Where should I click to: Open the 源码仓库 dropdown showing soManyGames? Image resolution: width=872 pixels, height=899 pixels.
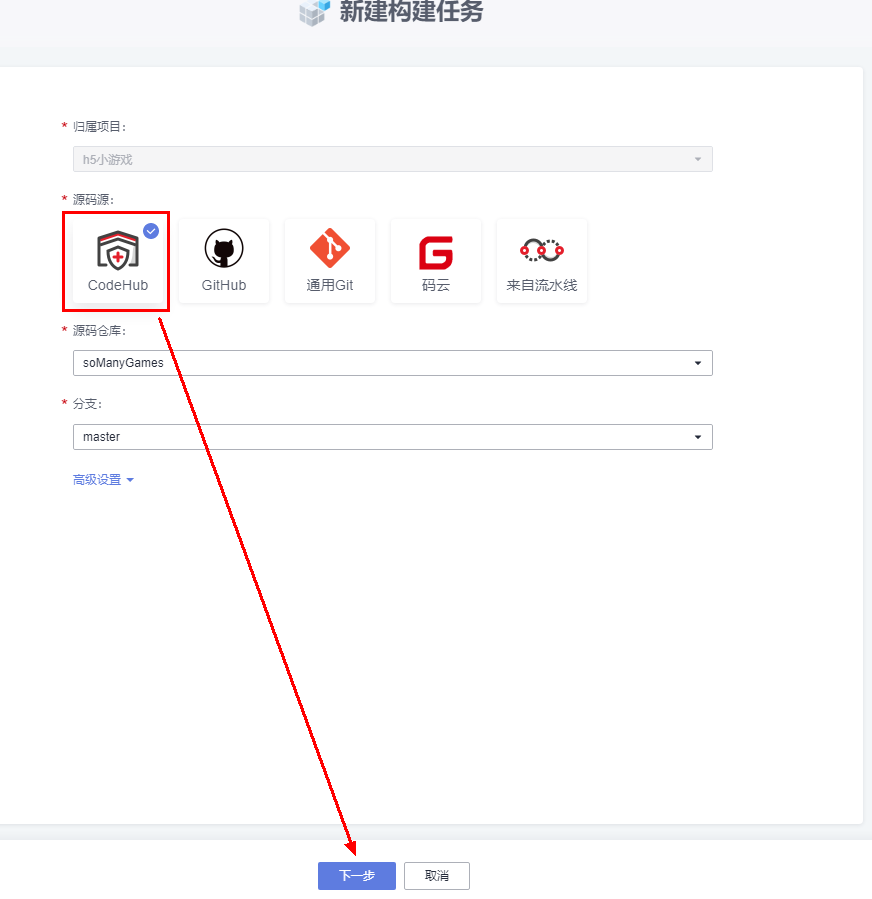[x=393, y=363]
